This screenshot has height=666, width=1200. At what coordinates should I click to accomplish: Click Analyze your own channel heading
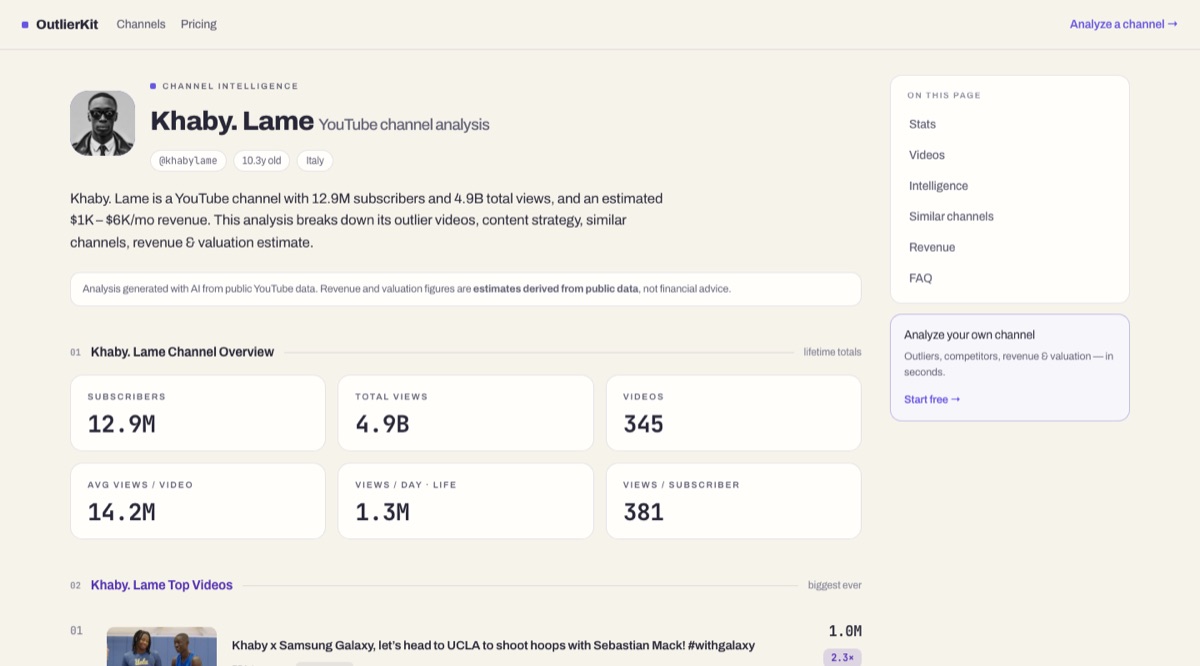[969, 335]
